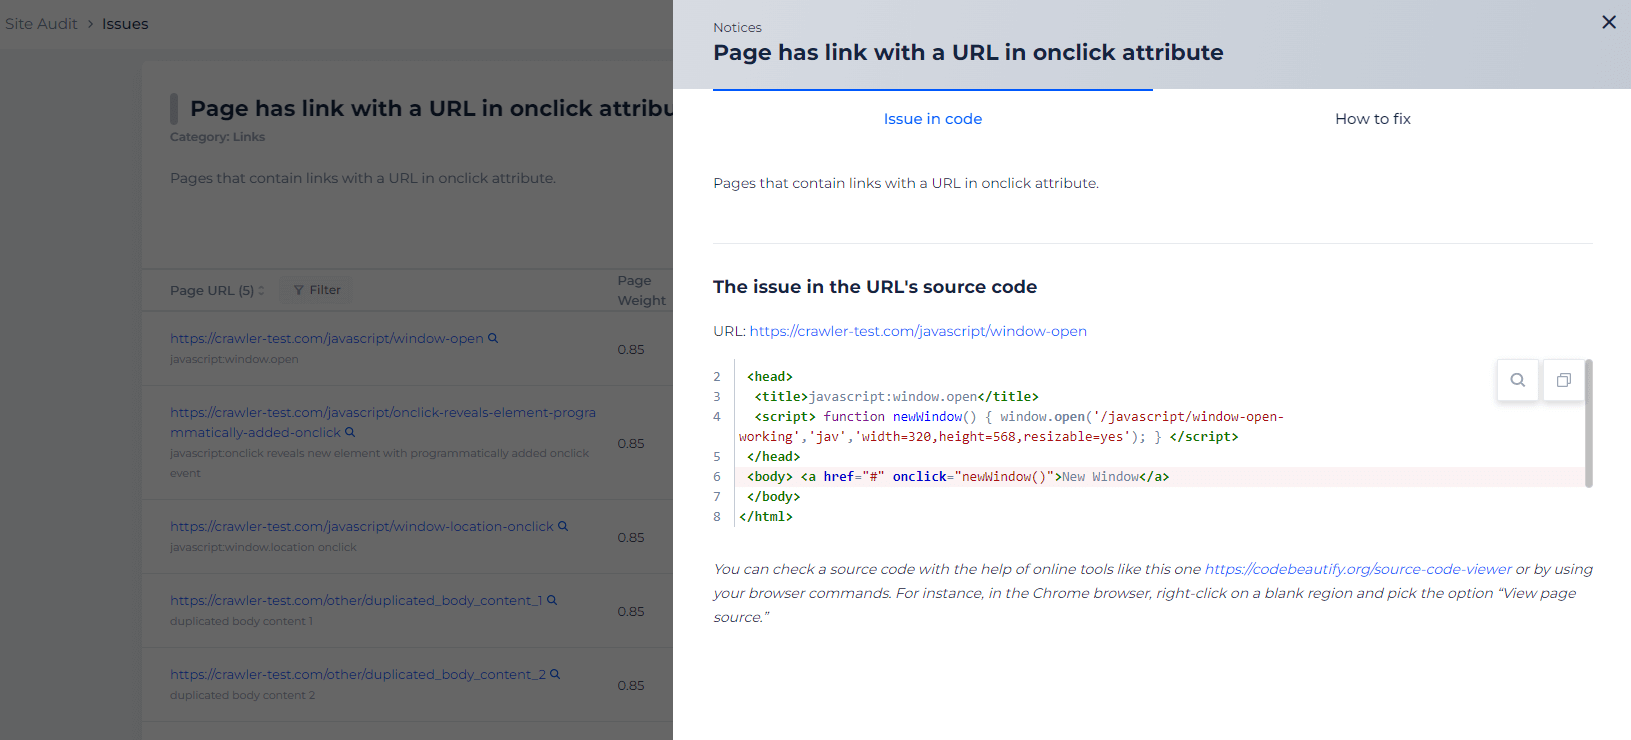Click 'The issue in the URL's source code' heading
Viewport: 1631px width, 740px height.
tap(875, 287)
